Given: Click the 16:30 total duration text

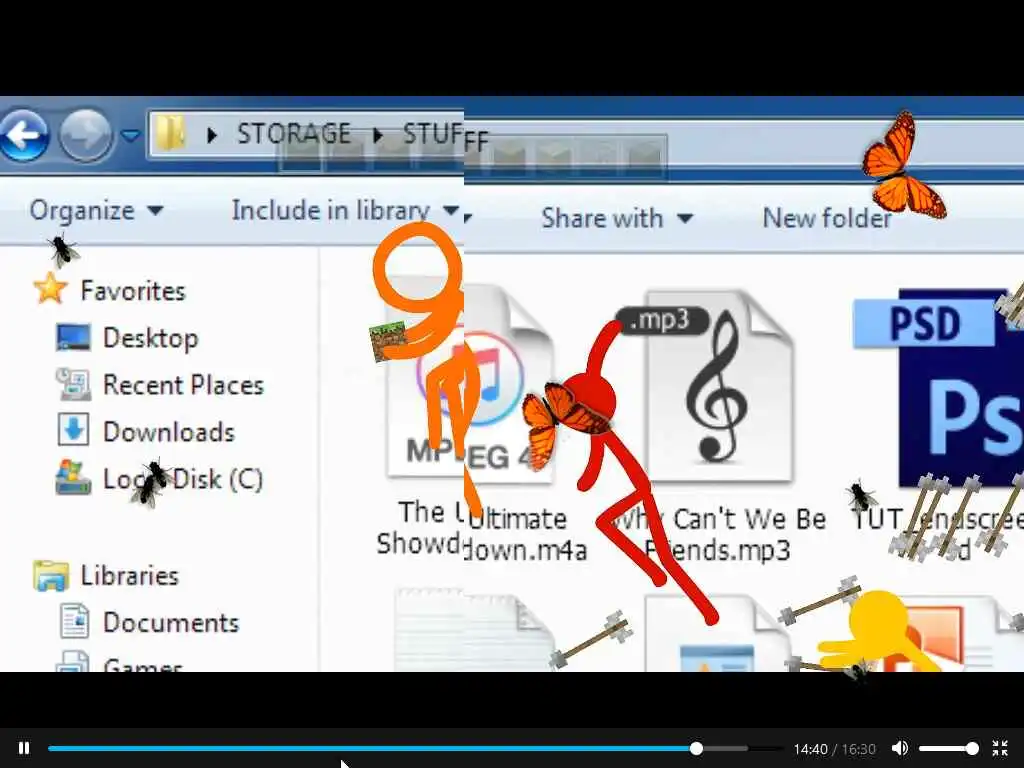Looking at the screenshot, I should point(858,749).
